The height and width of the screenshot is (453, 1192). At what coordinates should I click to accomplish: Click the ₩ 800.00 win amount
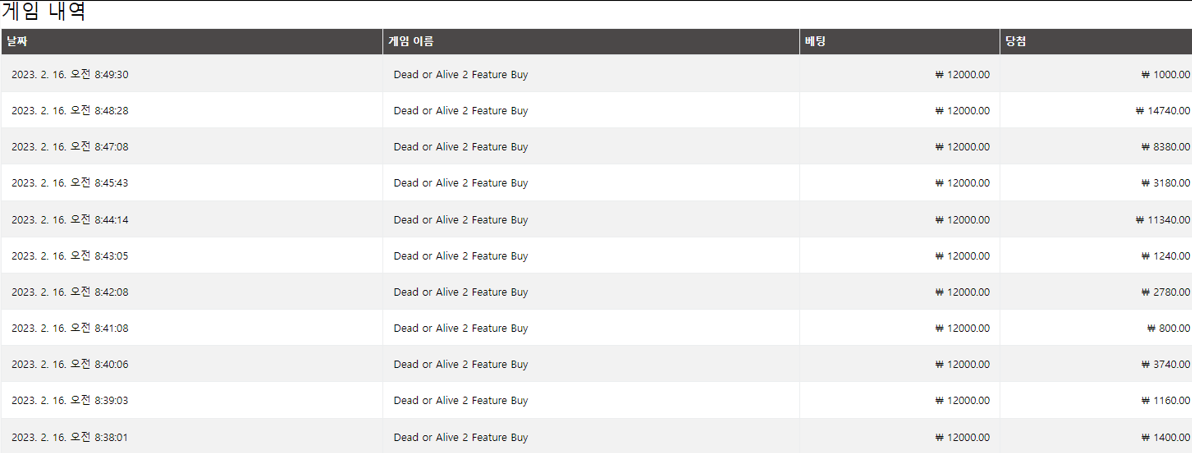tap(1168, 328)
